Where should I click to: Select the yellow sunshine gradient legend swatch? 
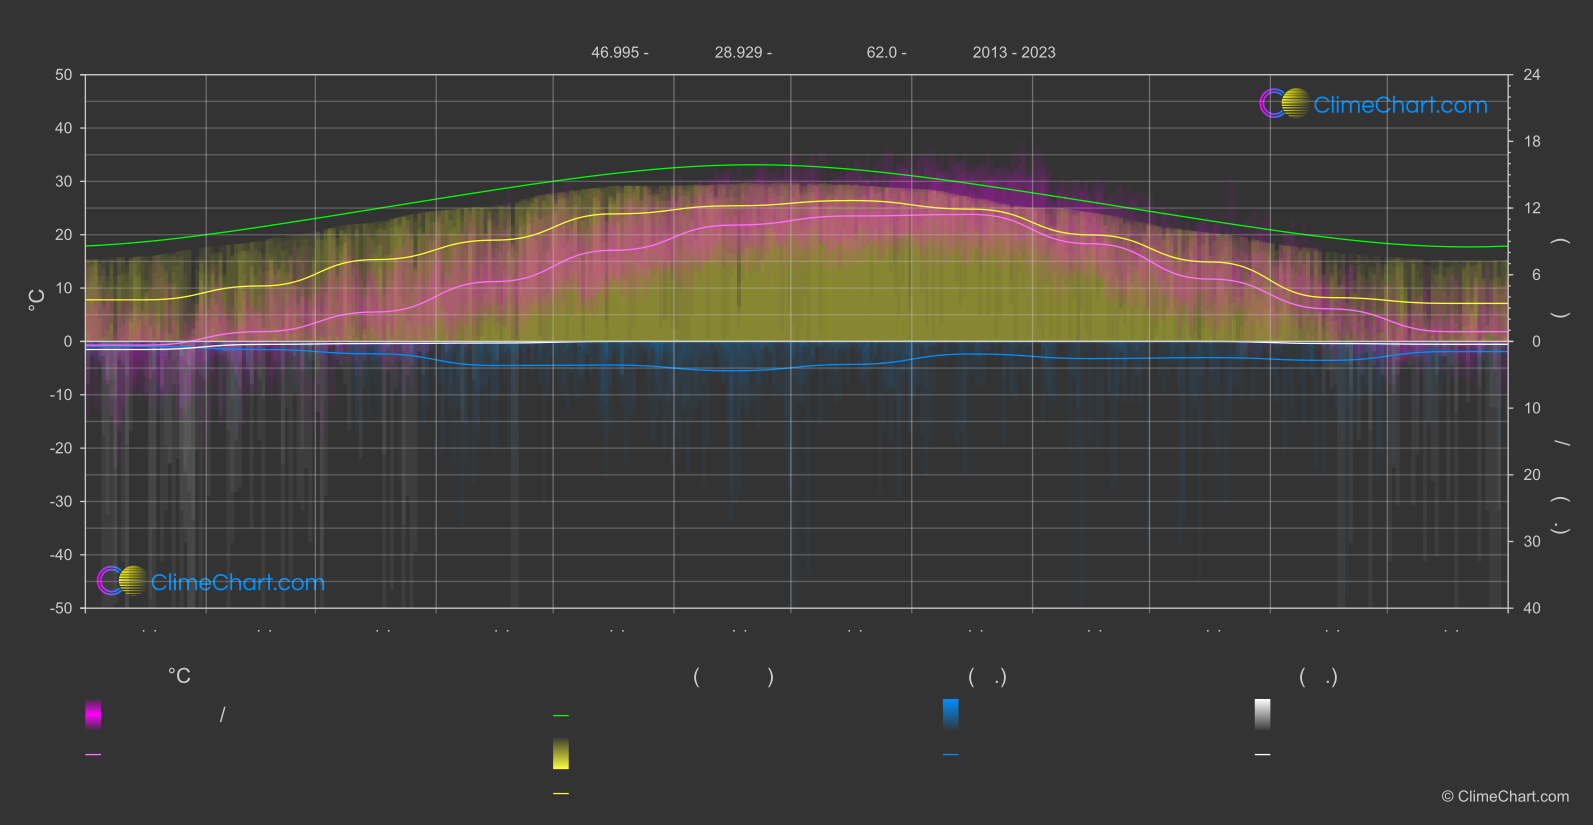point(561,754)
